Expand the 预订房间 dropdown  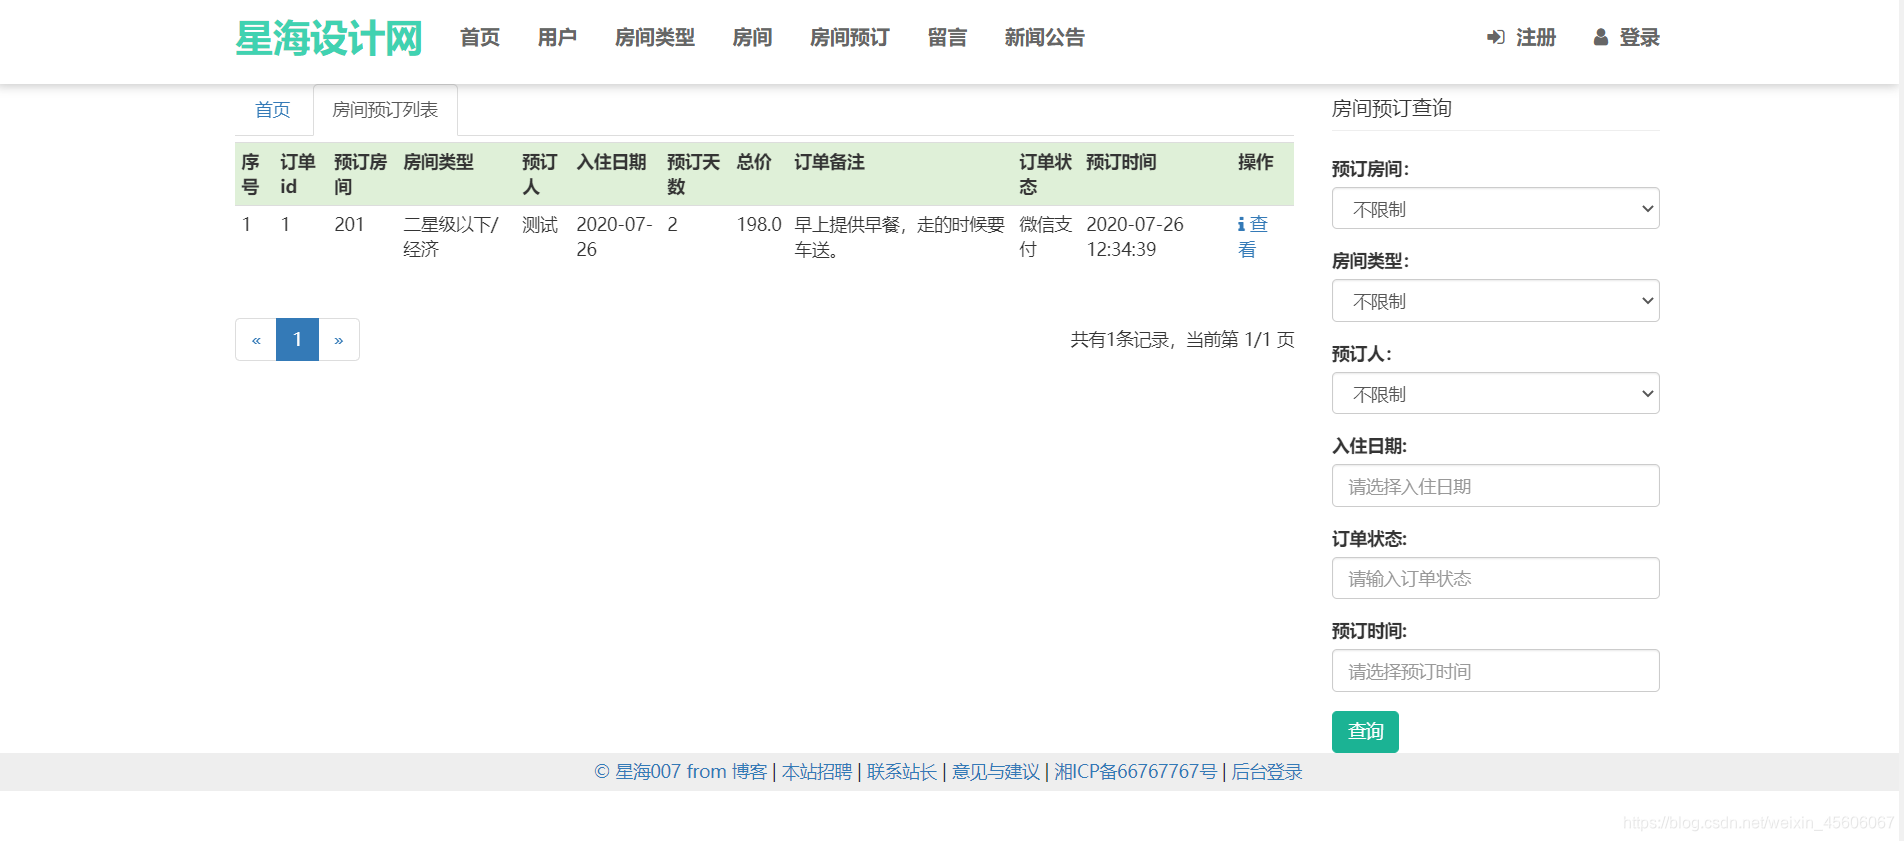click(x=1495, y=209)
